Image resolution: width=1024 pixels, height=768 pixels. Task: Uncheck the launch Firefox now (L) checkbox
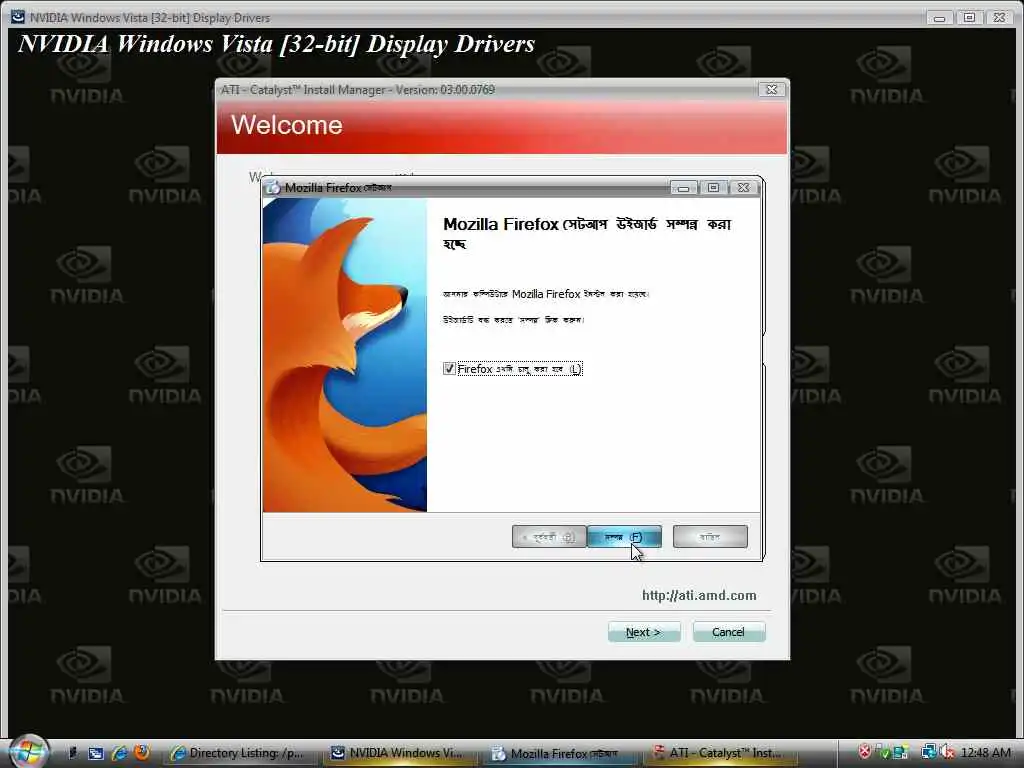coord(449,369)
